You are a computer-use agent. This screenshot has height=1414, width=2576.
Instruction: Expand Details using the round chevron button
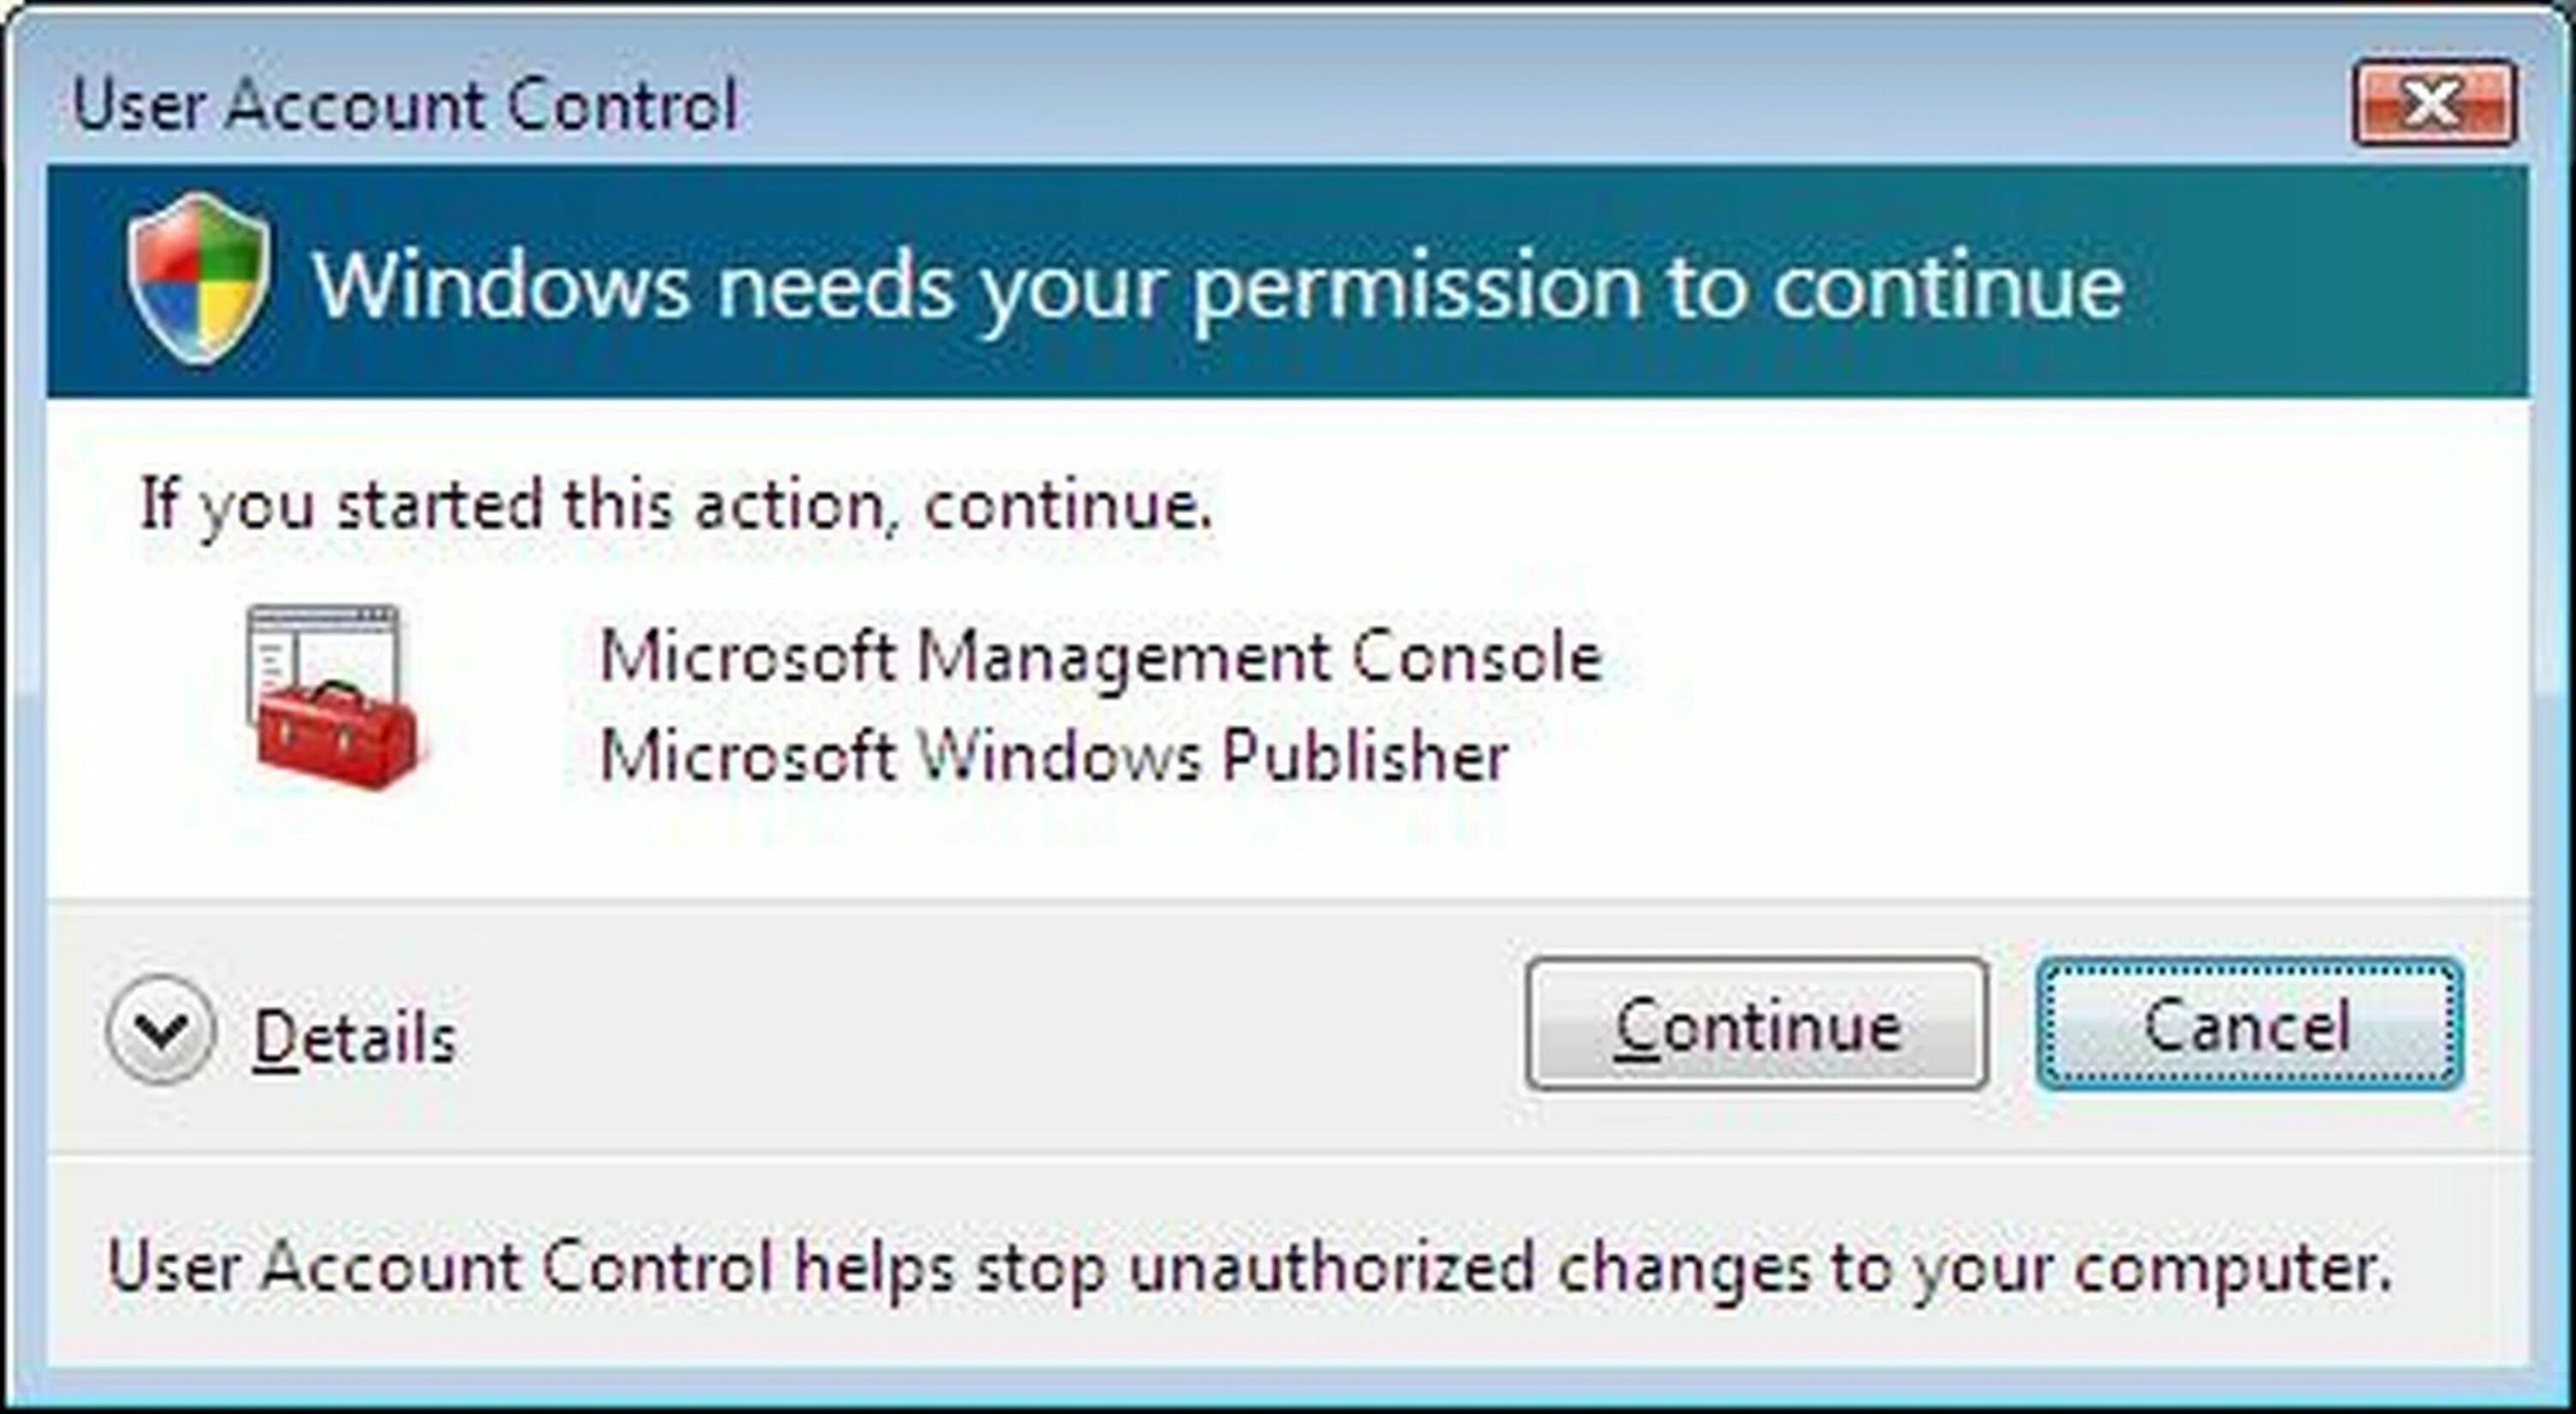click(x=160, y=1029)
